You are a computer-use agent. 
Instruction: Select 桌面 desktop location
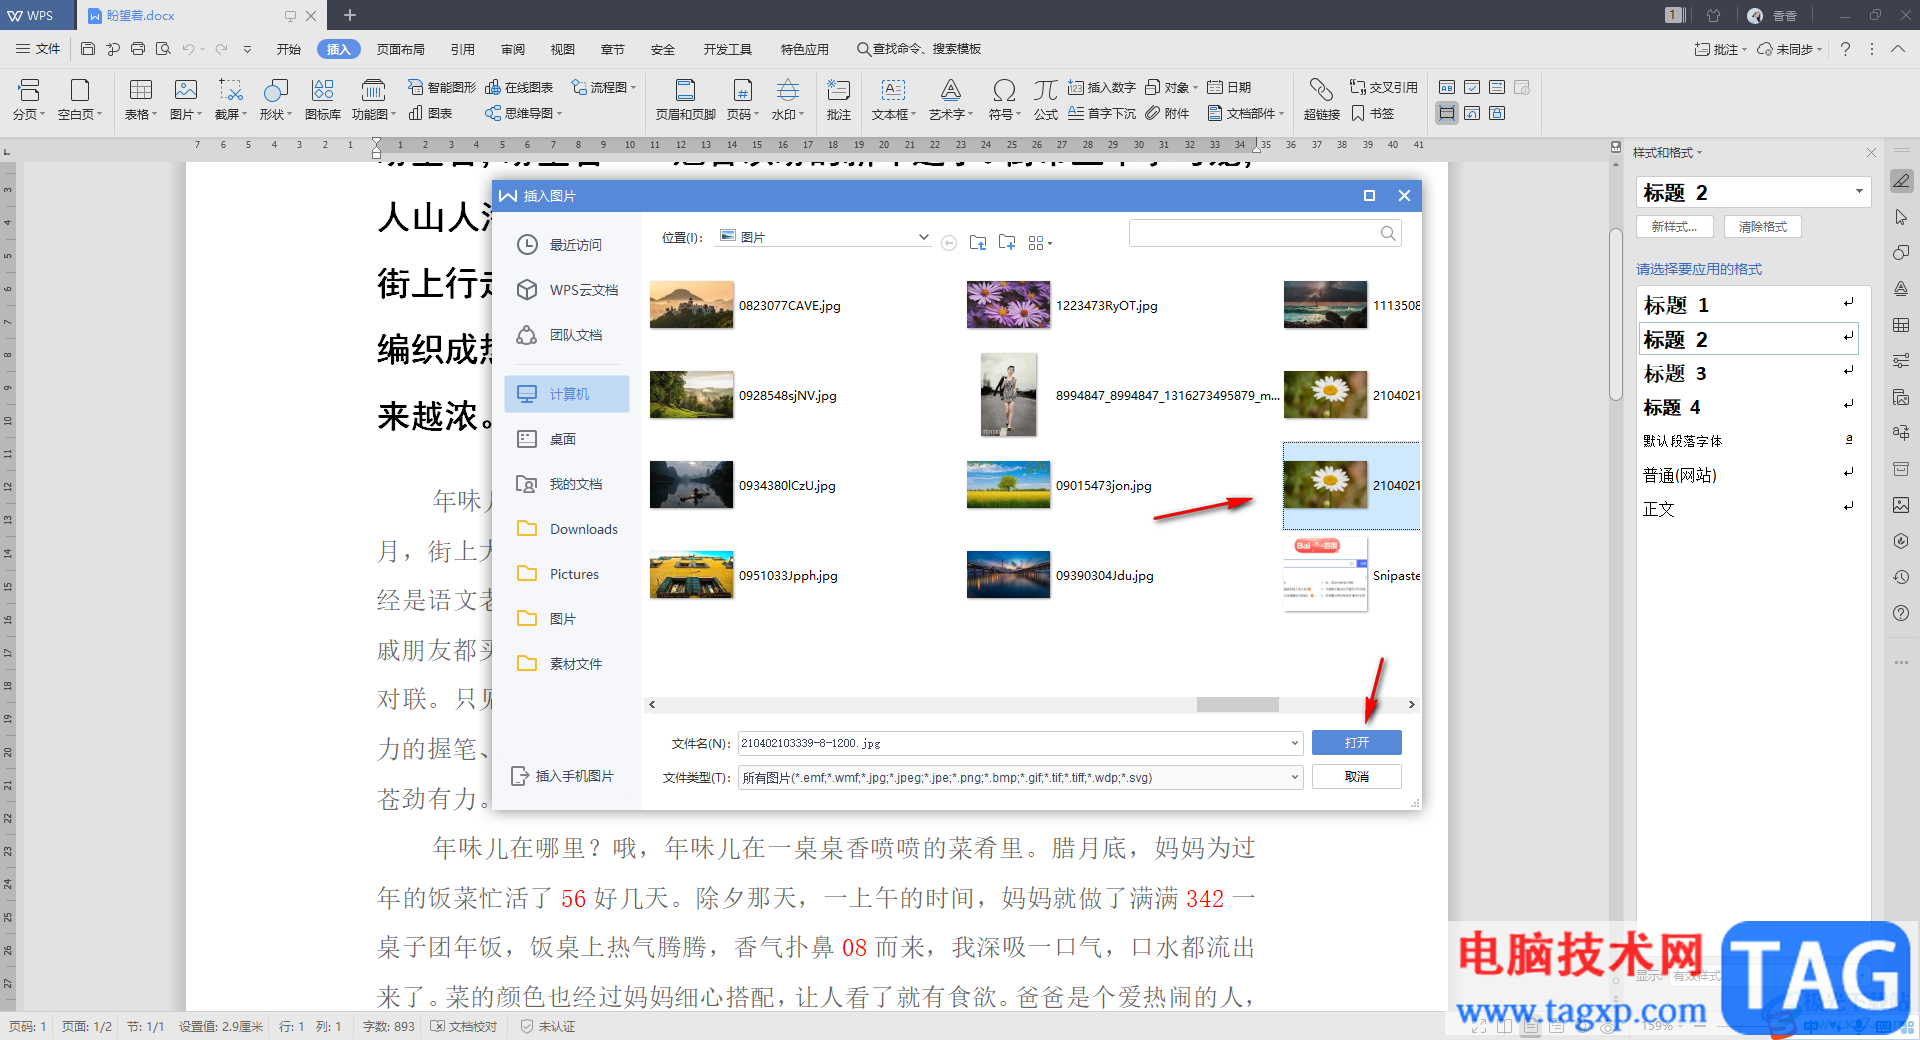click(567, 438)
